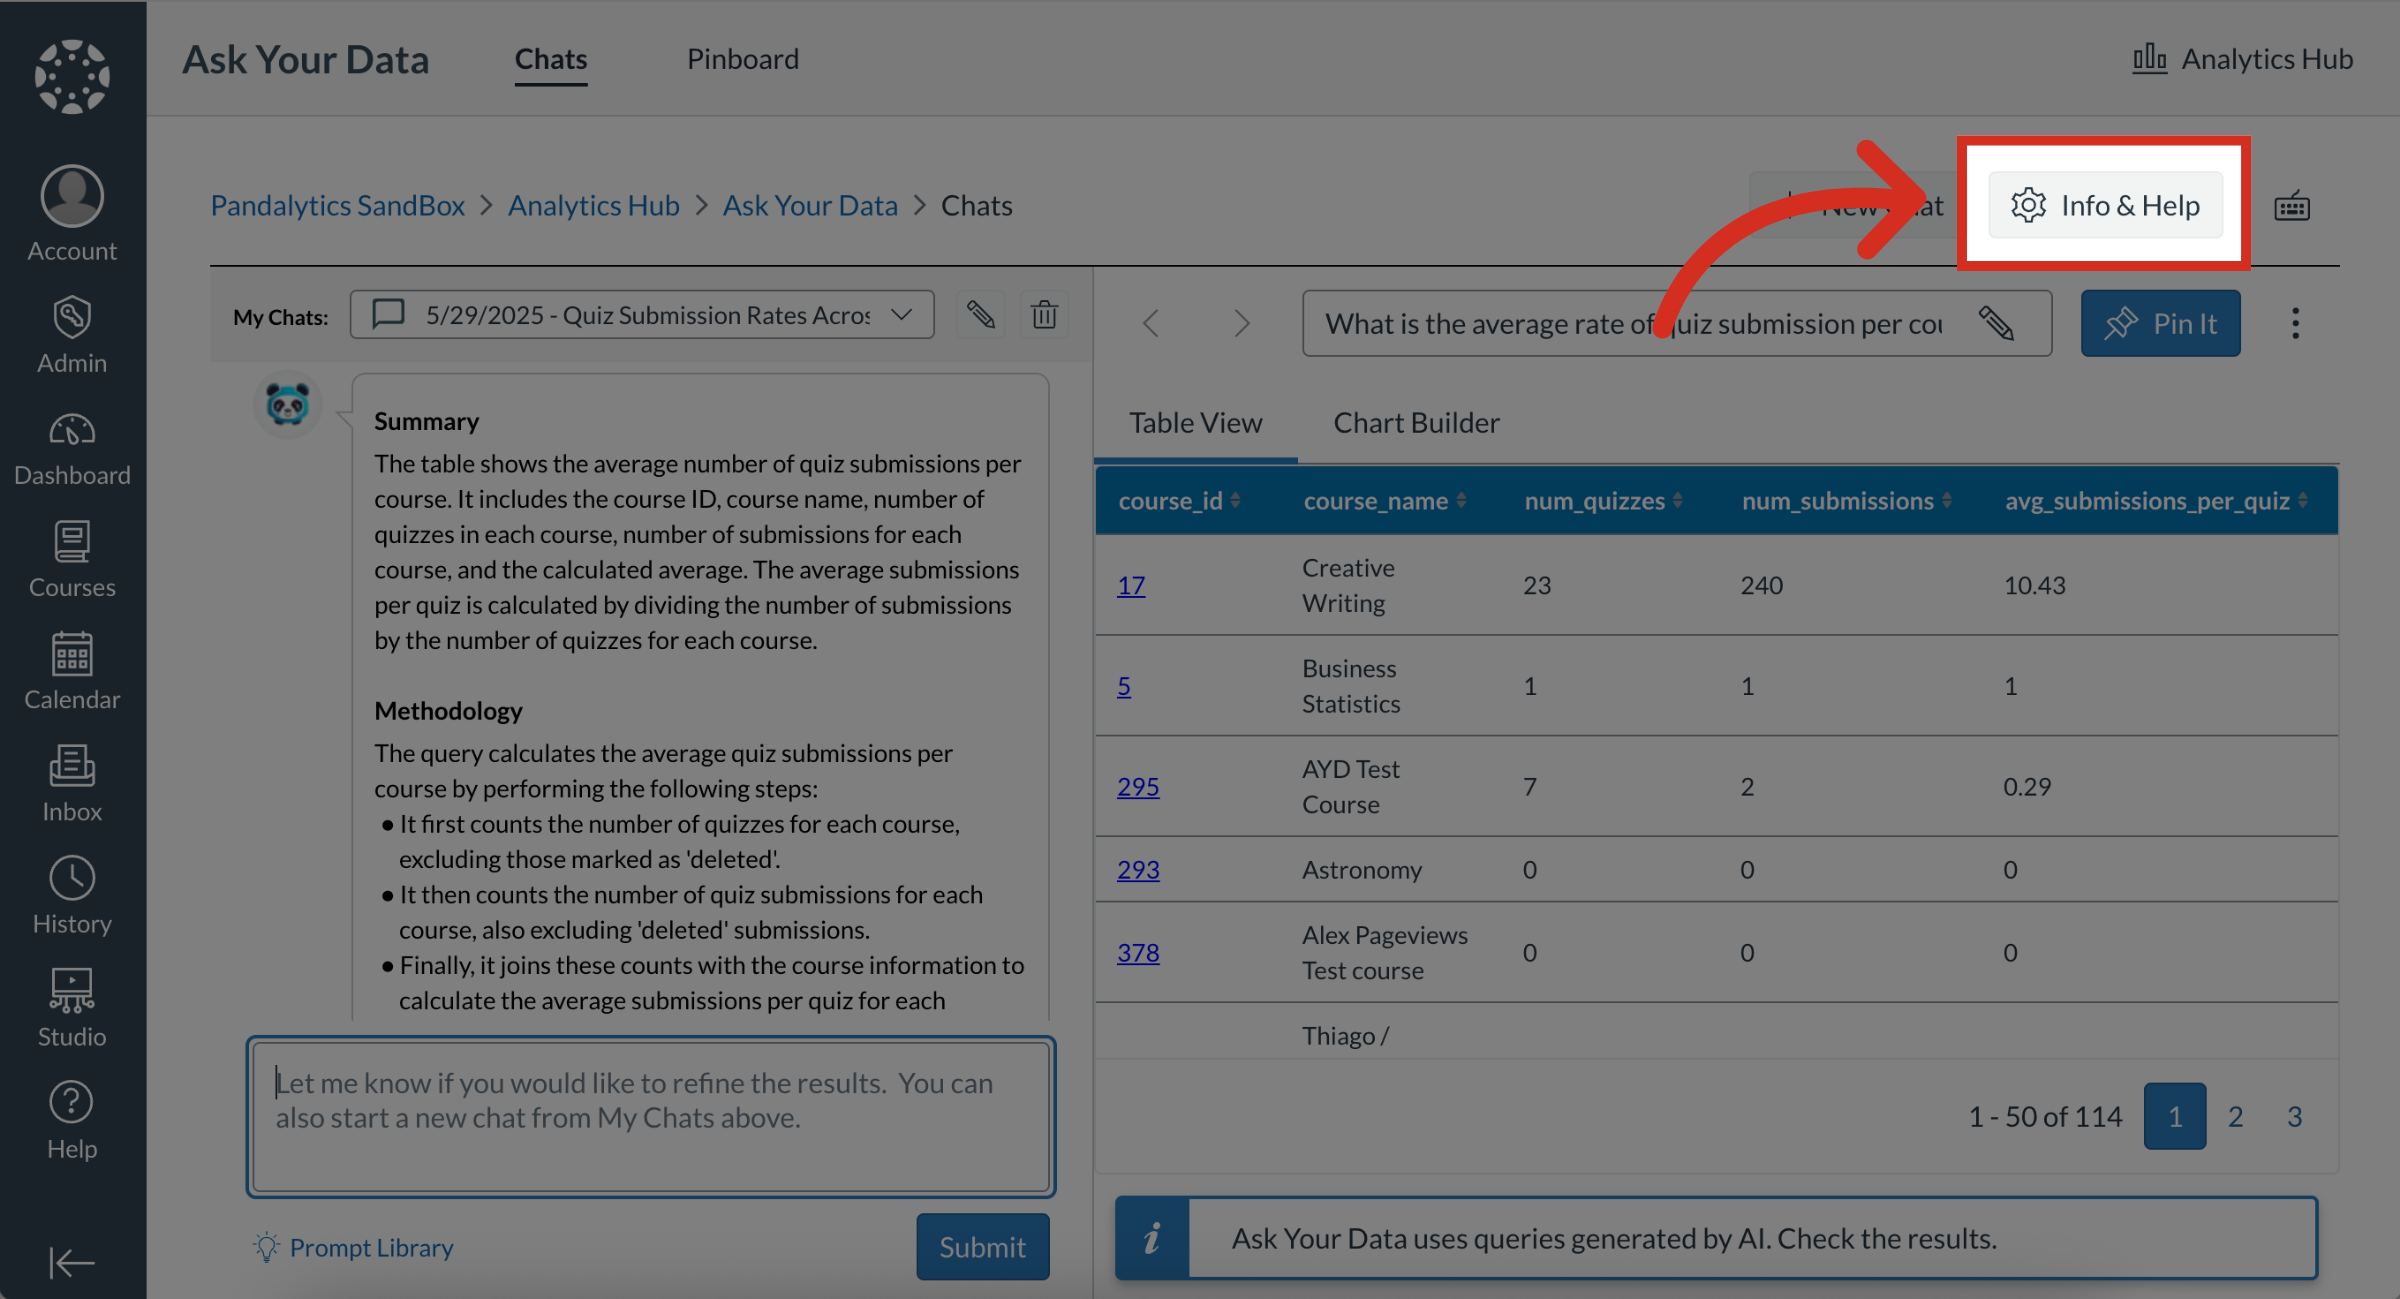The height and width of the screenshot is (1299, 2400).
Task: Switch to the Chats tab
Action: (551, 59)
